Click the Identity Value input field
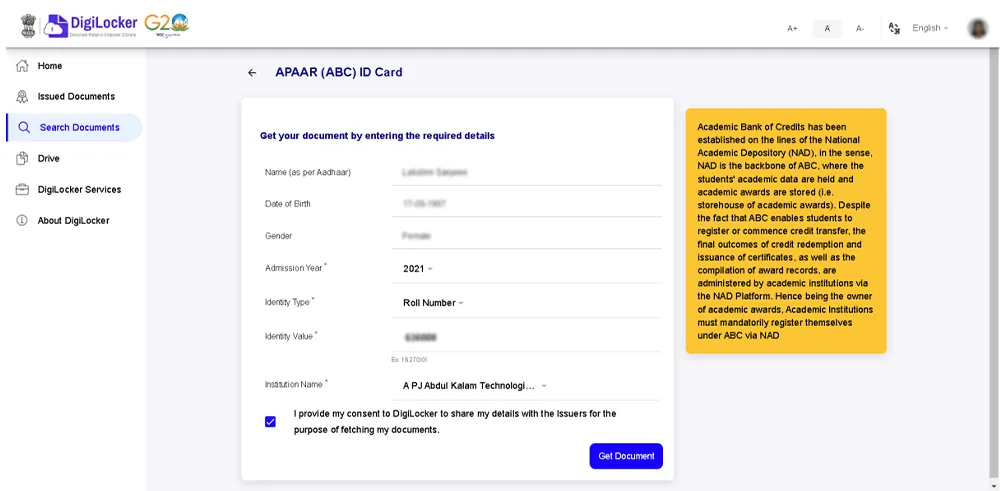Viewport: 1000px width, 491px height. 526,337
